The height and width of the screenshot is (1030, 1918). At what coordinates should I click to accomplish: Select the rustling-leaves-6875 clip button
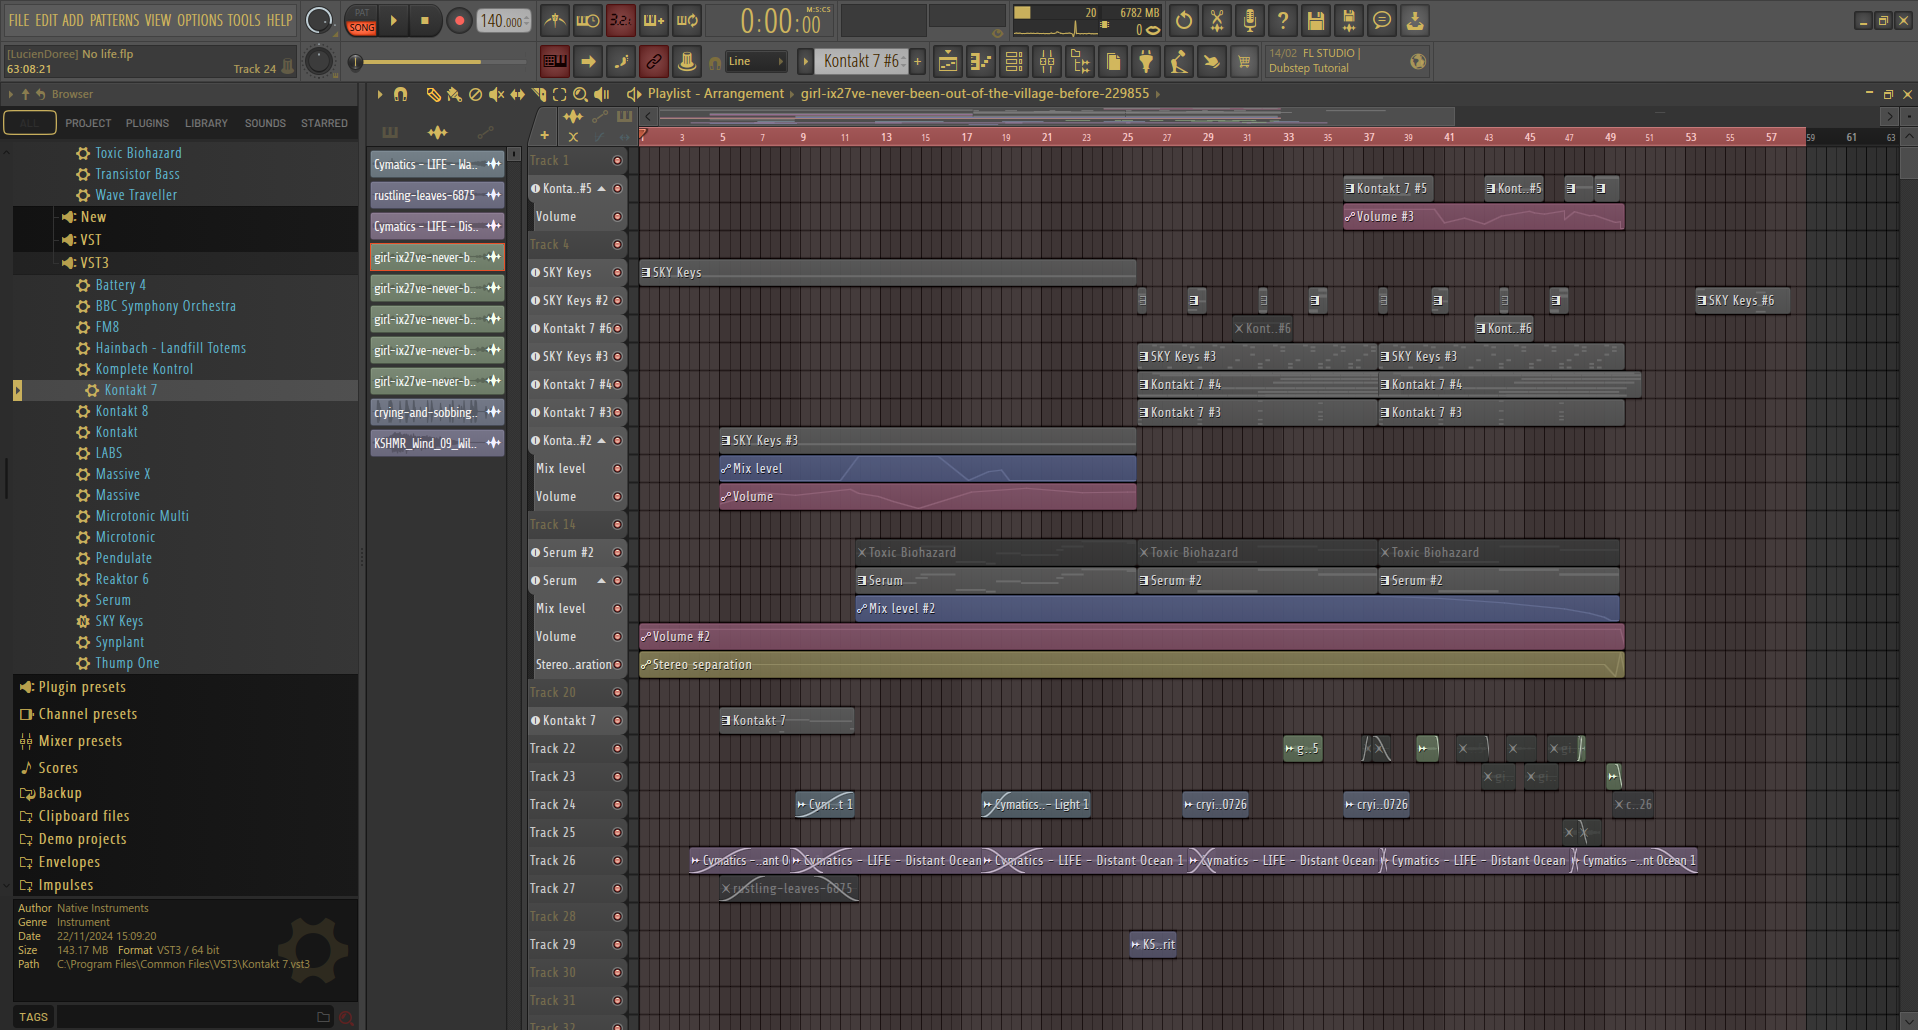pos(437,195)
